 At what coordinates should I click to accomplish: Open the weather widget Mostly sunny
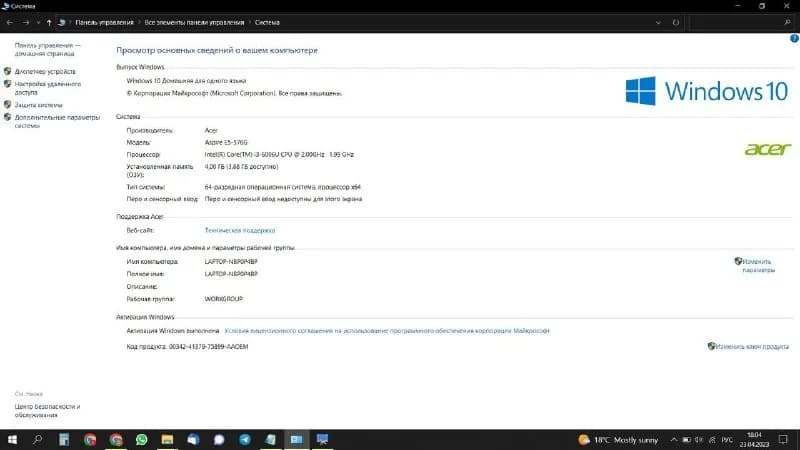coord(618,440)
